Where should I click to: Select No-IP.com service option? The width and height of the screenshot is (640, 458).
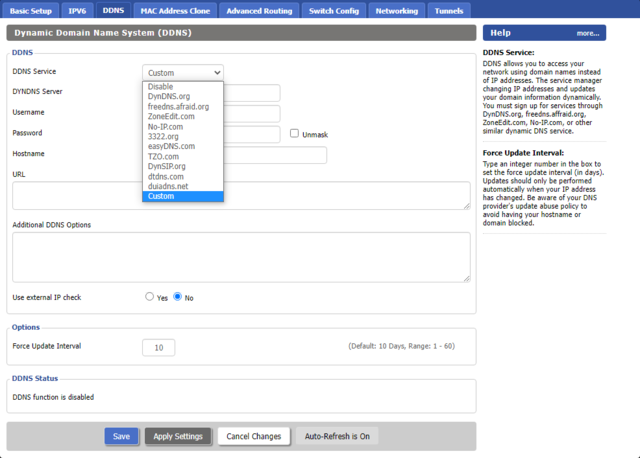pyautogui.click(x=183, y=127)
